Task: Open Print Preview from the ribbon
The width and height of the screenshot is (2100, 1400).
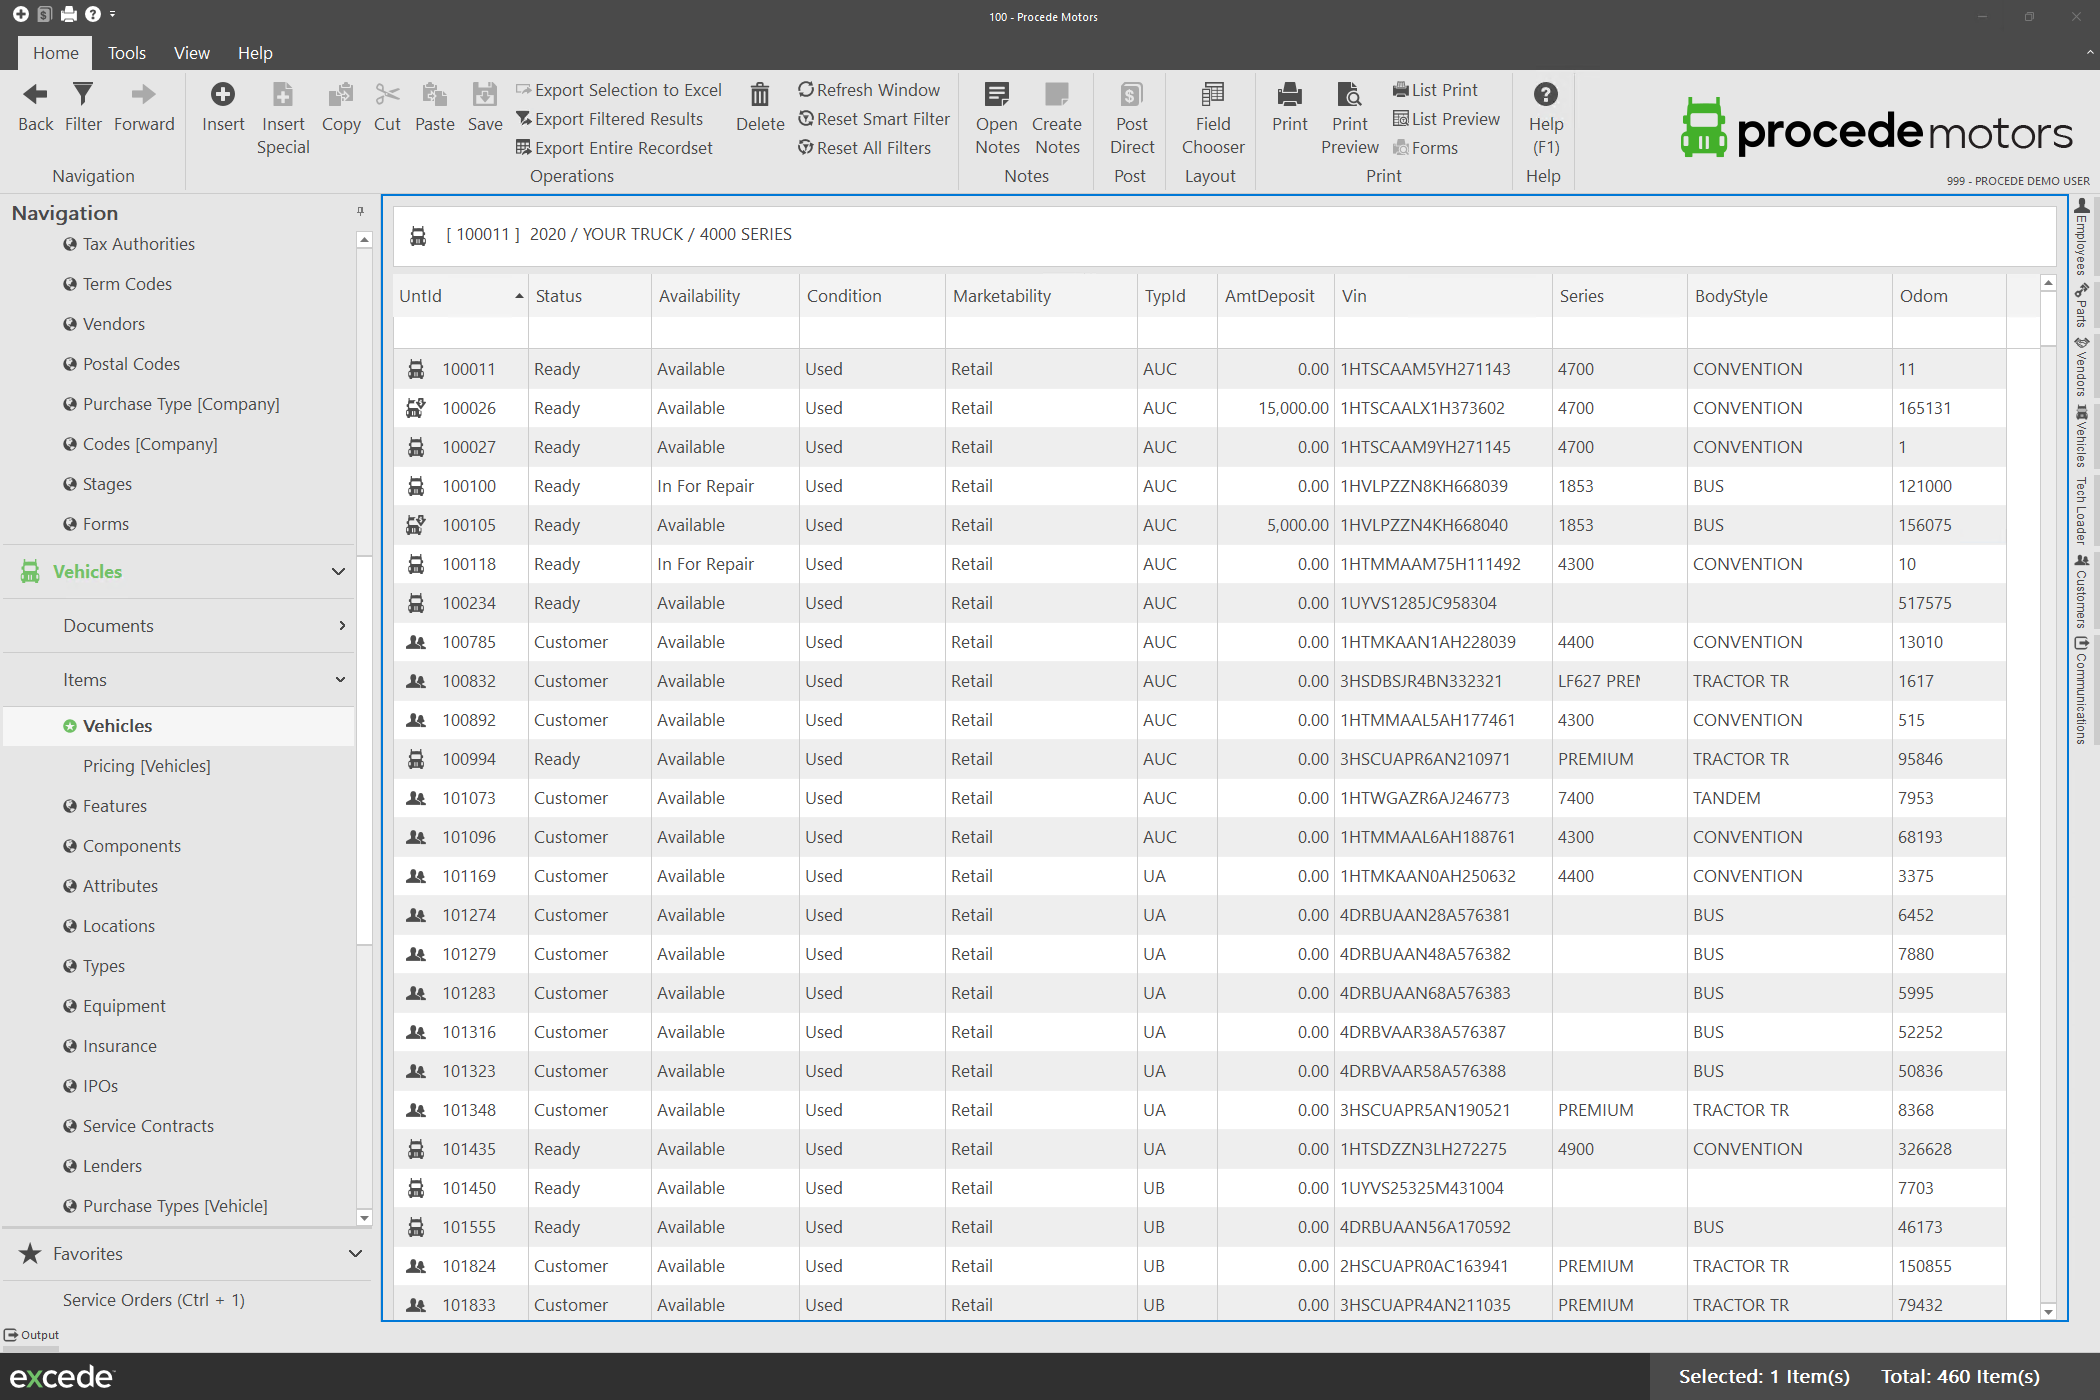Action: point(1349,95)
